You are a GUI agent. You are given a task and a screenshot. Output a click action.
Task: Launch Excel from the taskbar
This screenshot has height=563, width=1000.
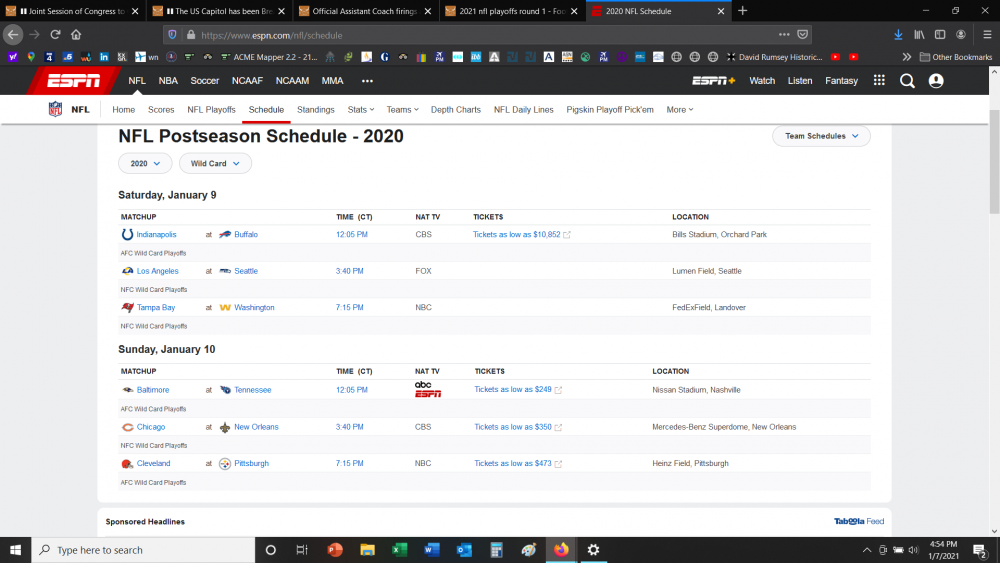tap(398, 550)
